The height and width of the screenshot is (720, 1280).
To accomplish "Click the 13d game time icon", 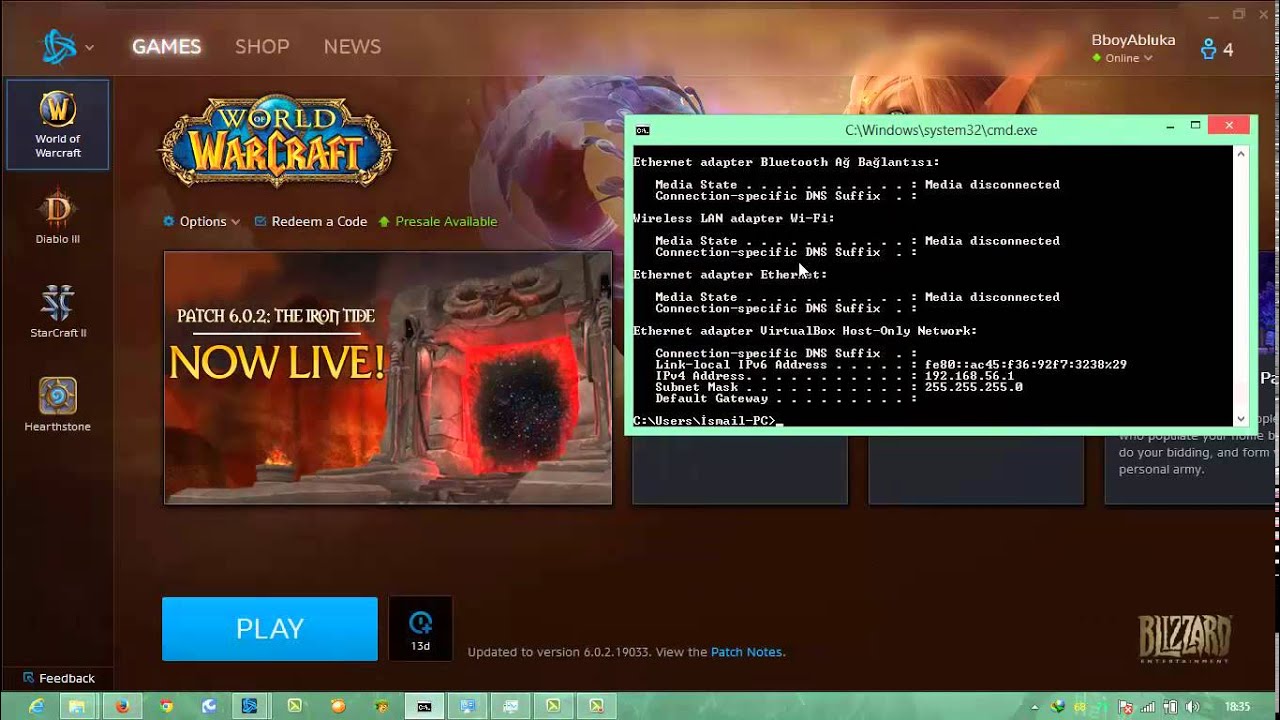I will (x=420, y=628).
